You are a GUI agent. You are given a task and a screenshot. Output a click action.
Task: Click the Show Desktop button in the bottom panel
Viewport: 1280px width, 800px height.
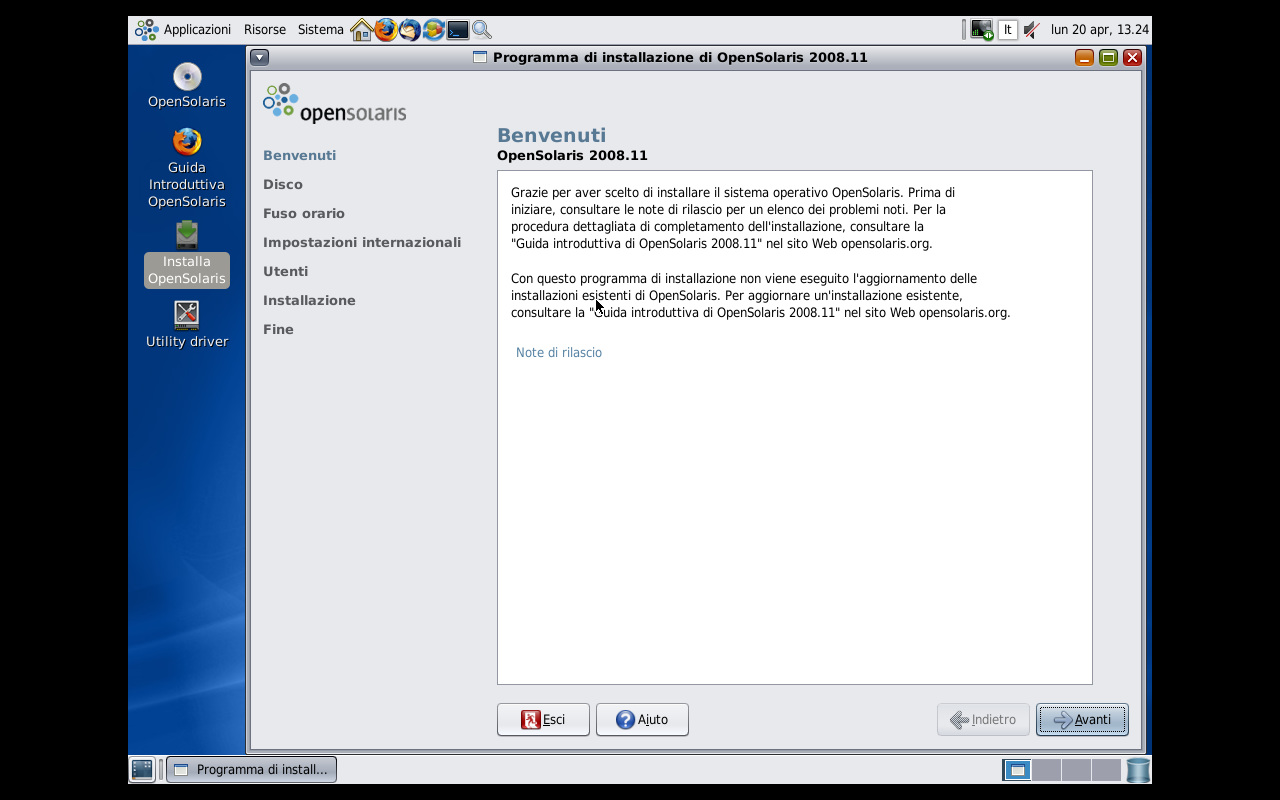[142, 769]
